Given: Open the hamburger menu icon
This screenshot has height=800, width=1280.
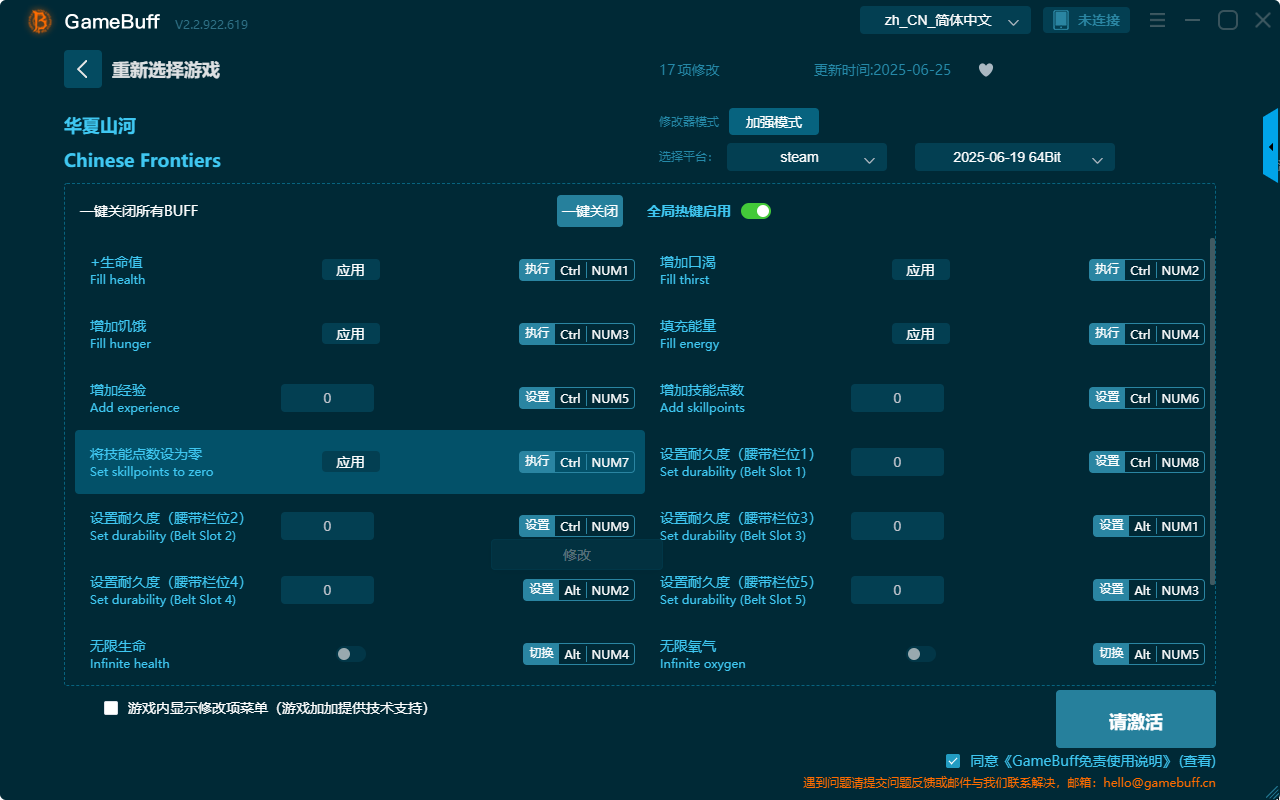Looking at the screenshot, I should tap(1157, 19).
